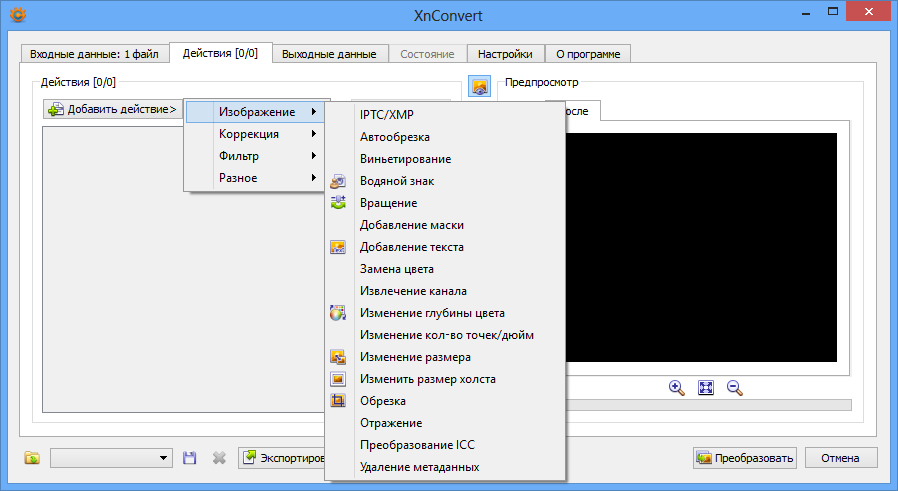This screenshot has height=491, width=898.
Task: Click the XnConvert application icon in title bar
Action: [18, 15]
